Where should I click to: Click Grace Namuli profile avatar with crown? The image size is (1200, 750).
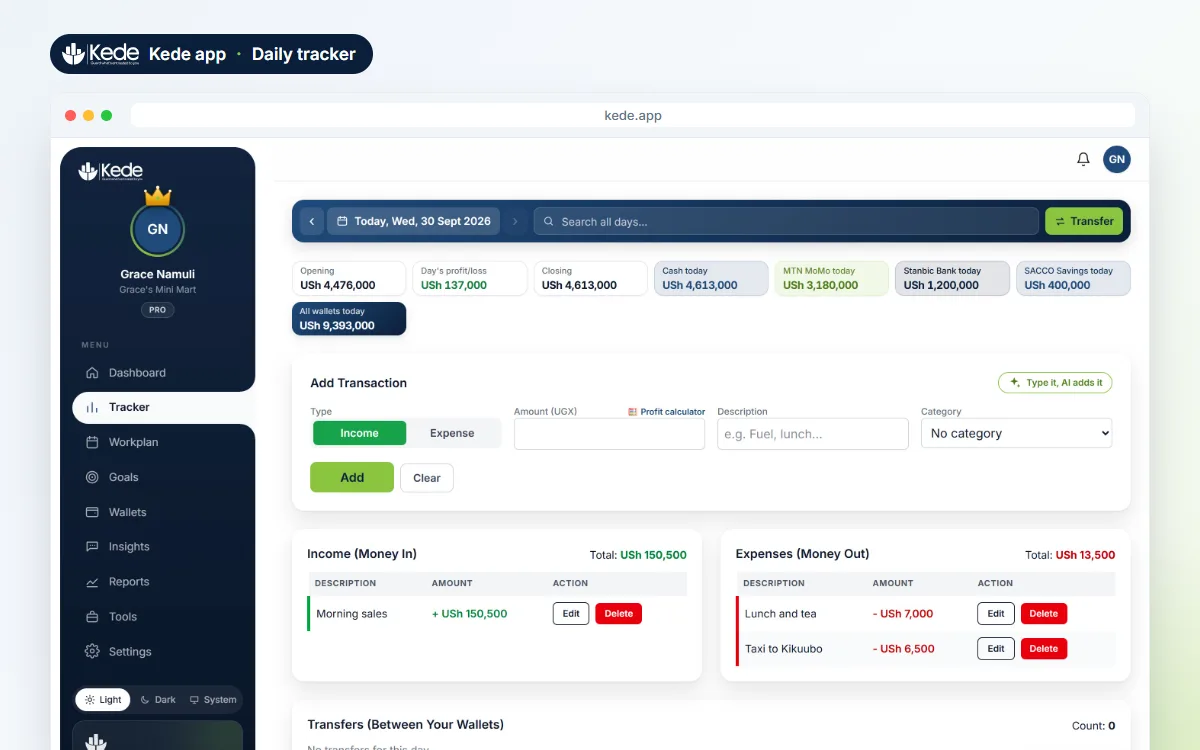(x=157, y=228)
